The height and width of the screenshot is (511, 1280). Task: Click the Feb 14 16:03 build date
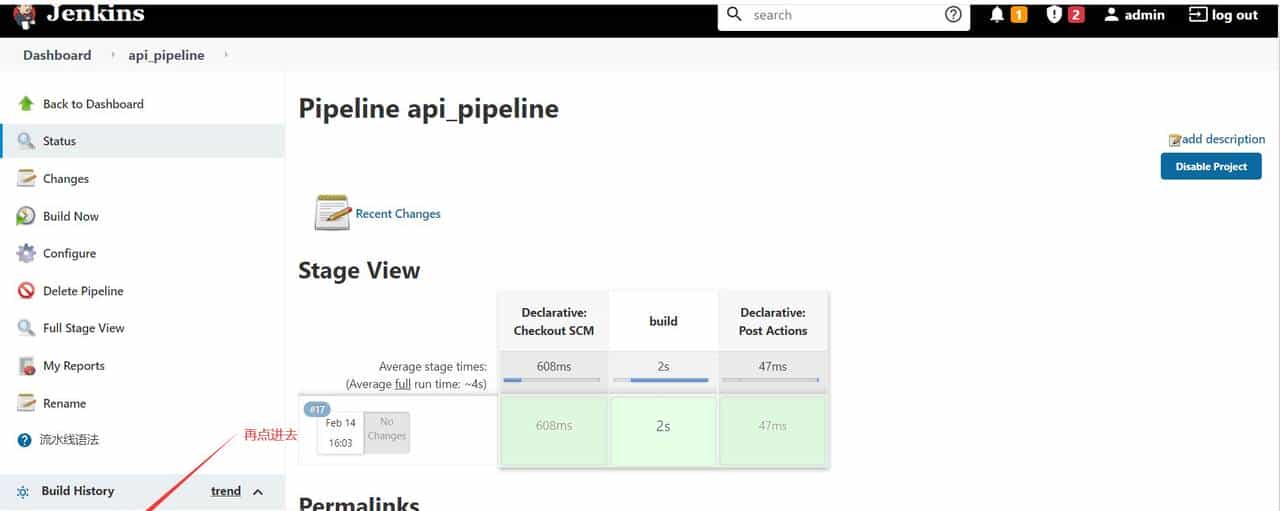point(340,433)
